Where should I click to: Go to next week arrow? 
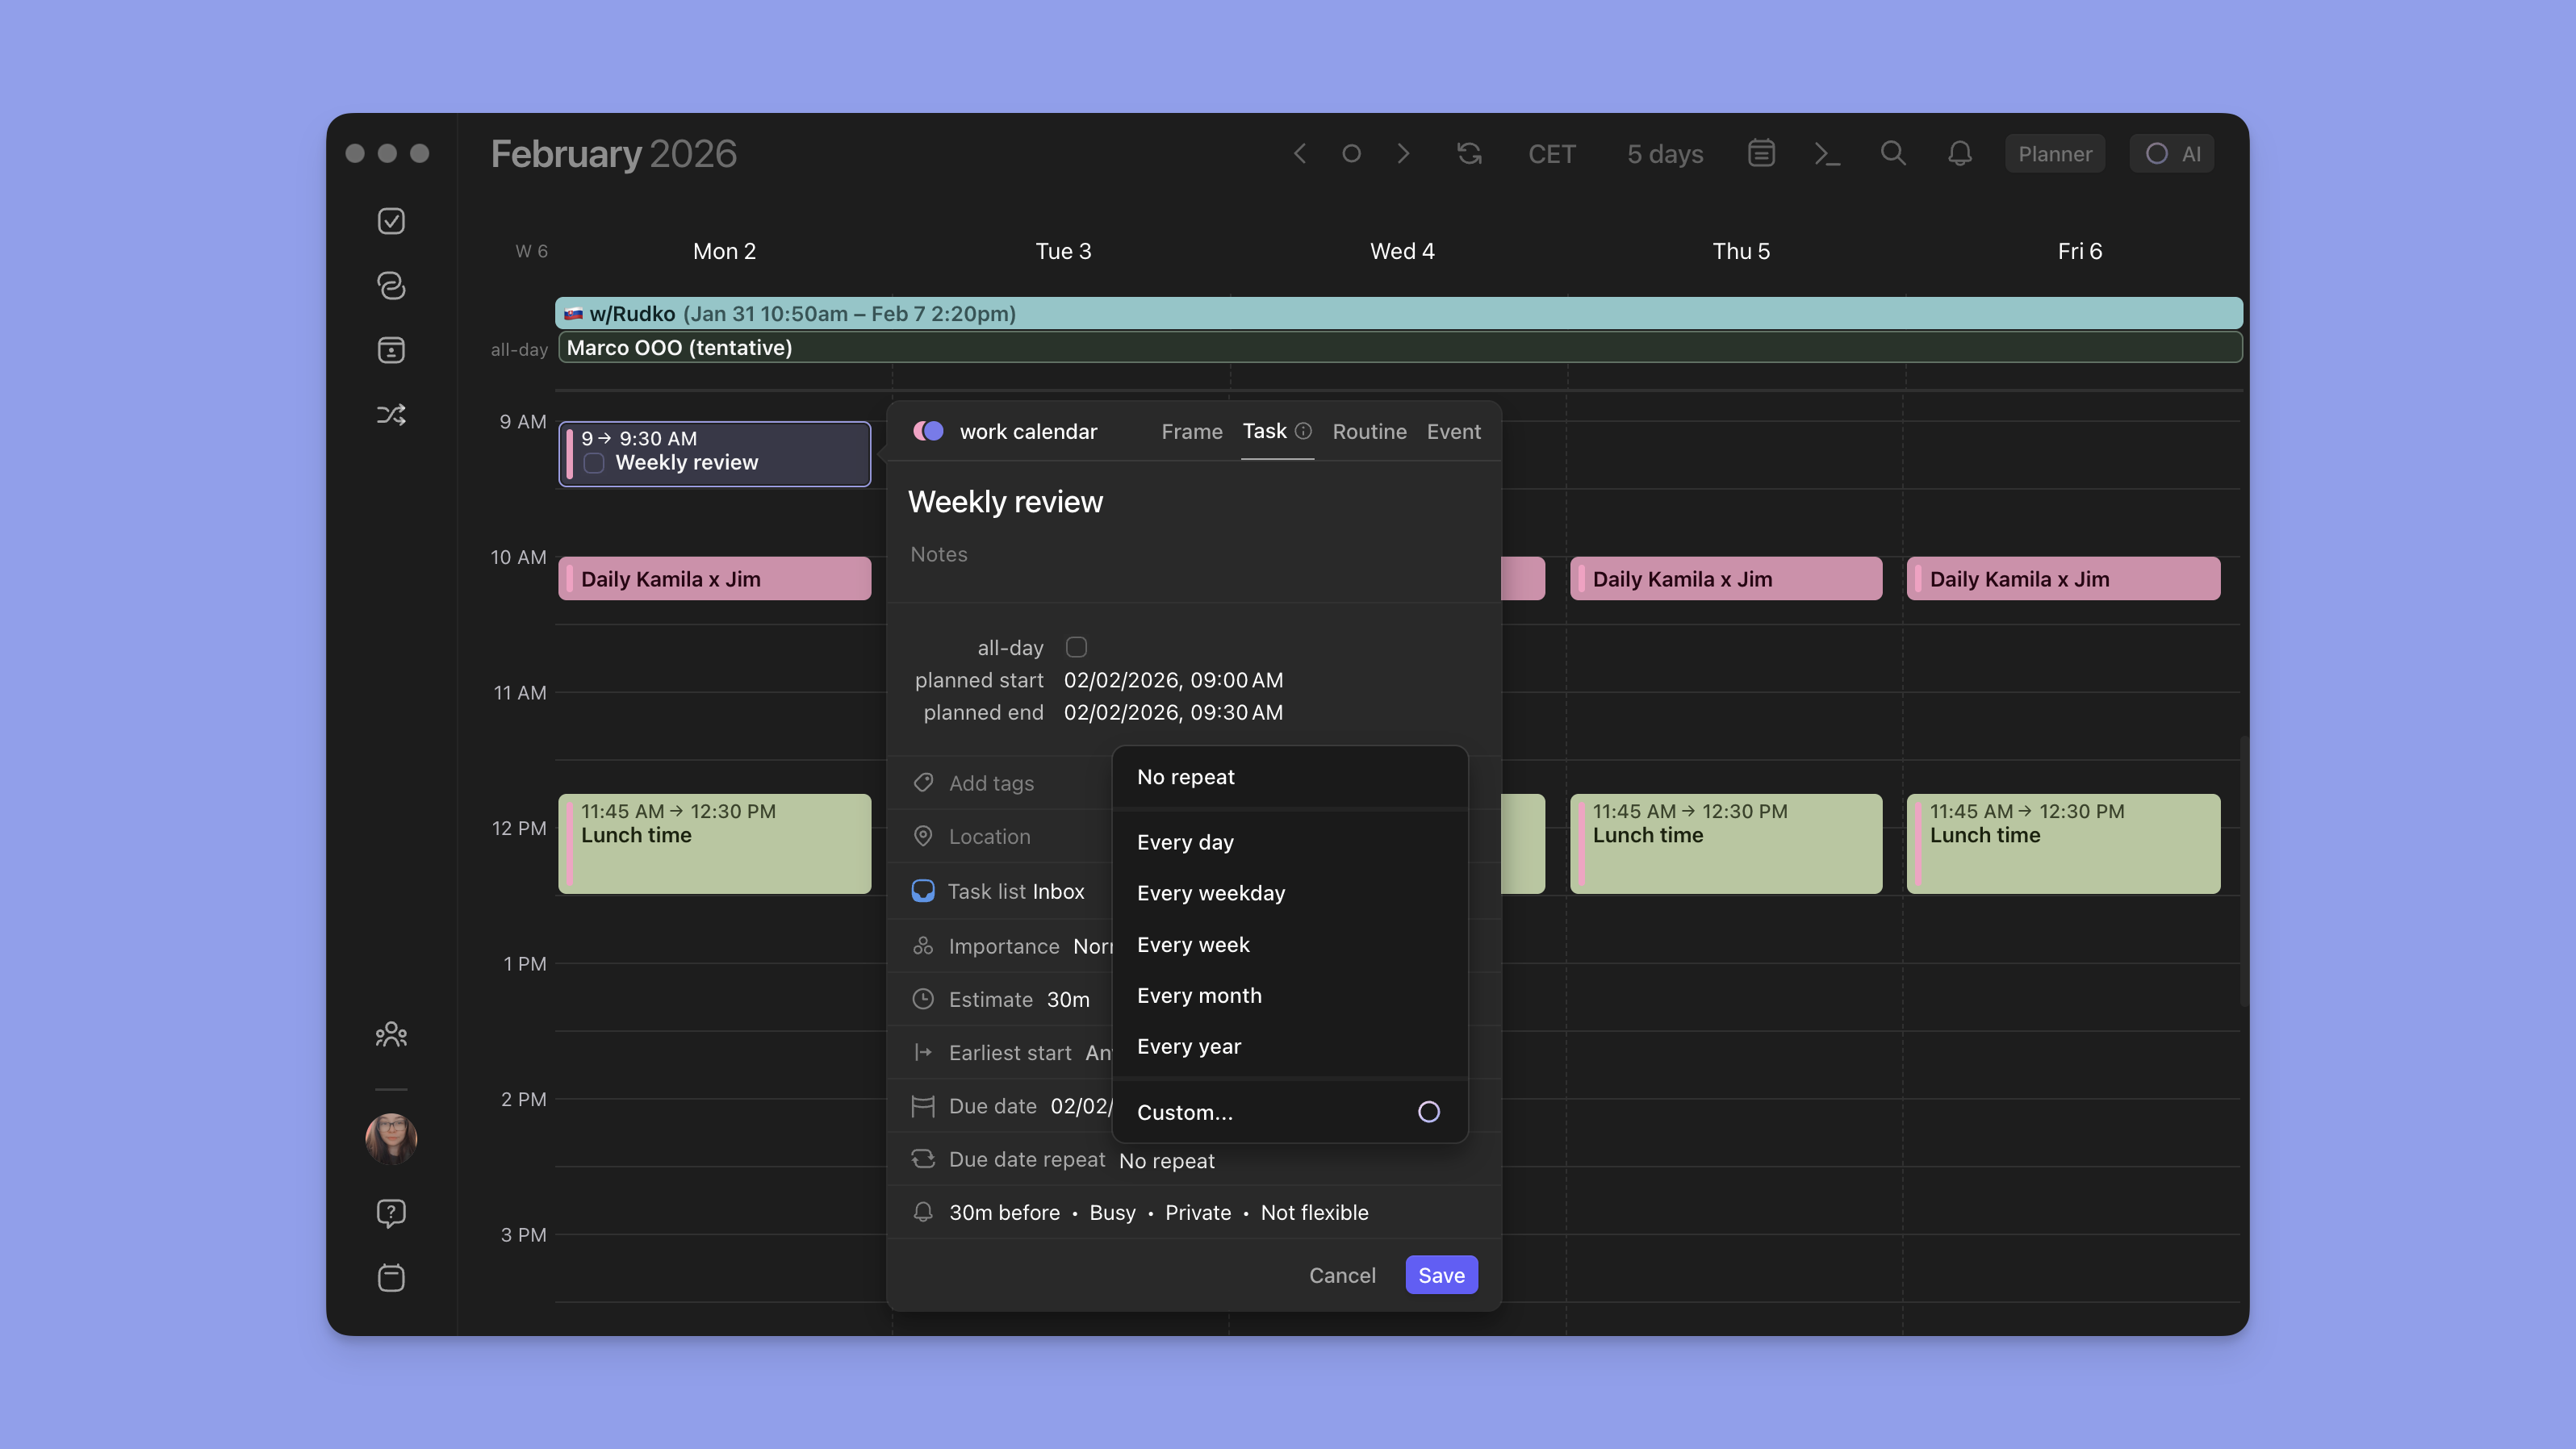tap(1403, 153)
